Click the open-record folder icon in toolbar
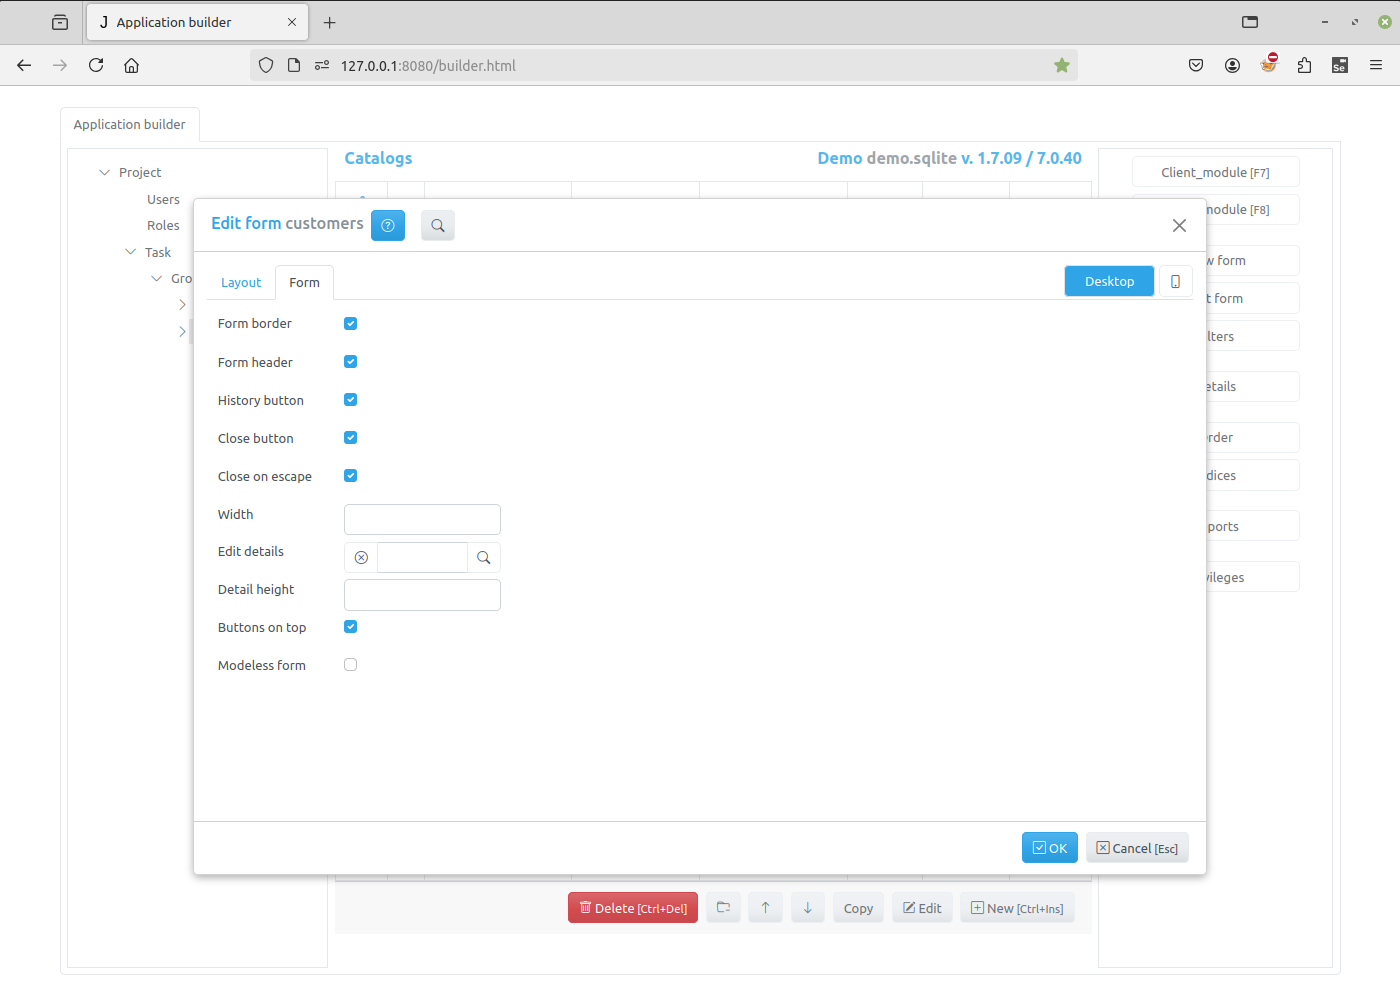This screenshot has width=1400, height=987. pyautogui.click(x=723, y=907)
